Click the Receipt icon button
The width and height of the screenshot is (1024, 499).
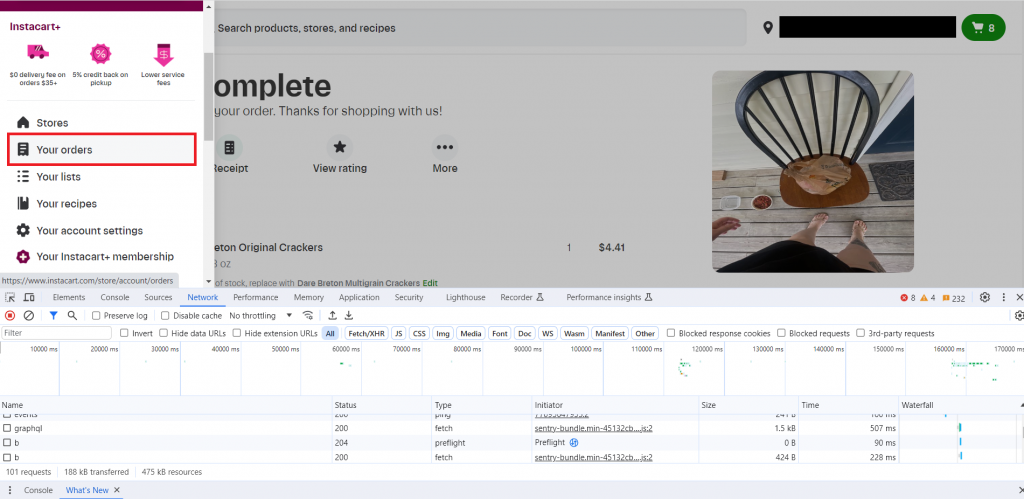pyautogui.click(x=229, y=148)
